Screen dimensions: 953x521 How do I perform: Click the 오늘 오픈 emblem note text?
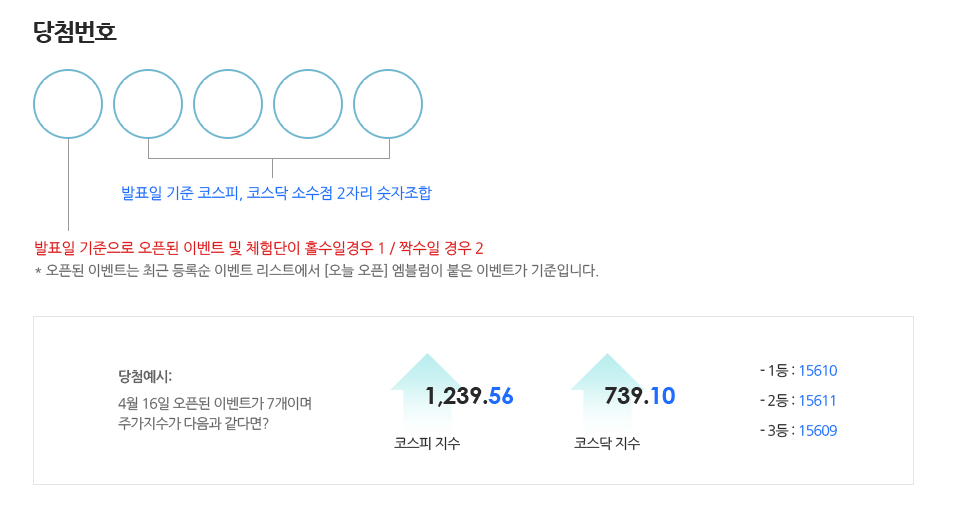tap(317, 271)
